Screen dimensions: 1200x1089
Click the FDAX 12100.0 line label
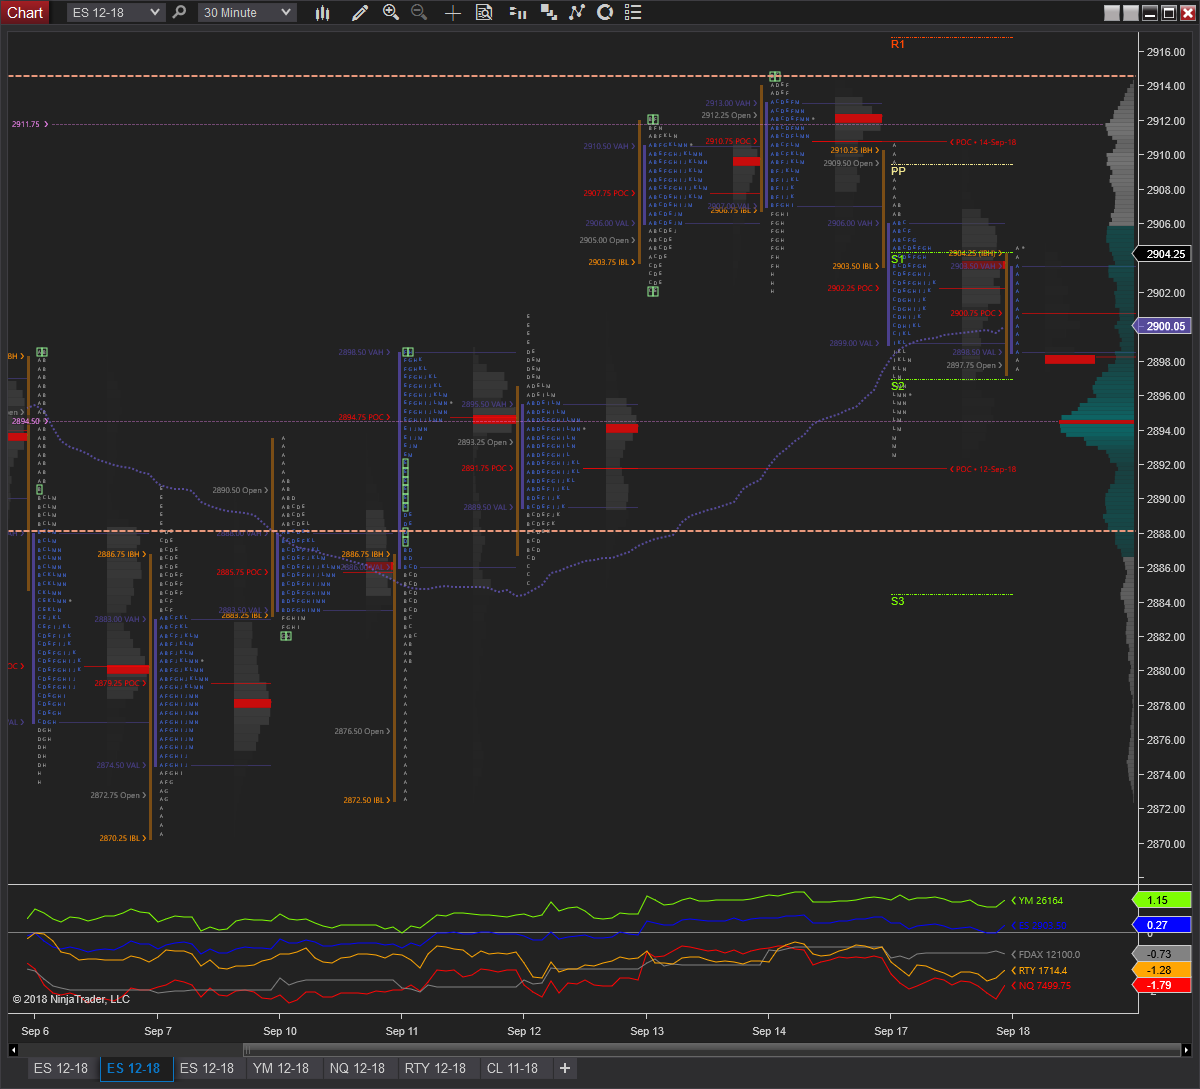click(x=1045, y=954)
